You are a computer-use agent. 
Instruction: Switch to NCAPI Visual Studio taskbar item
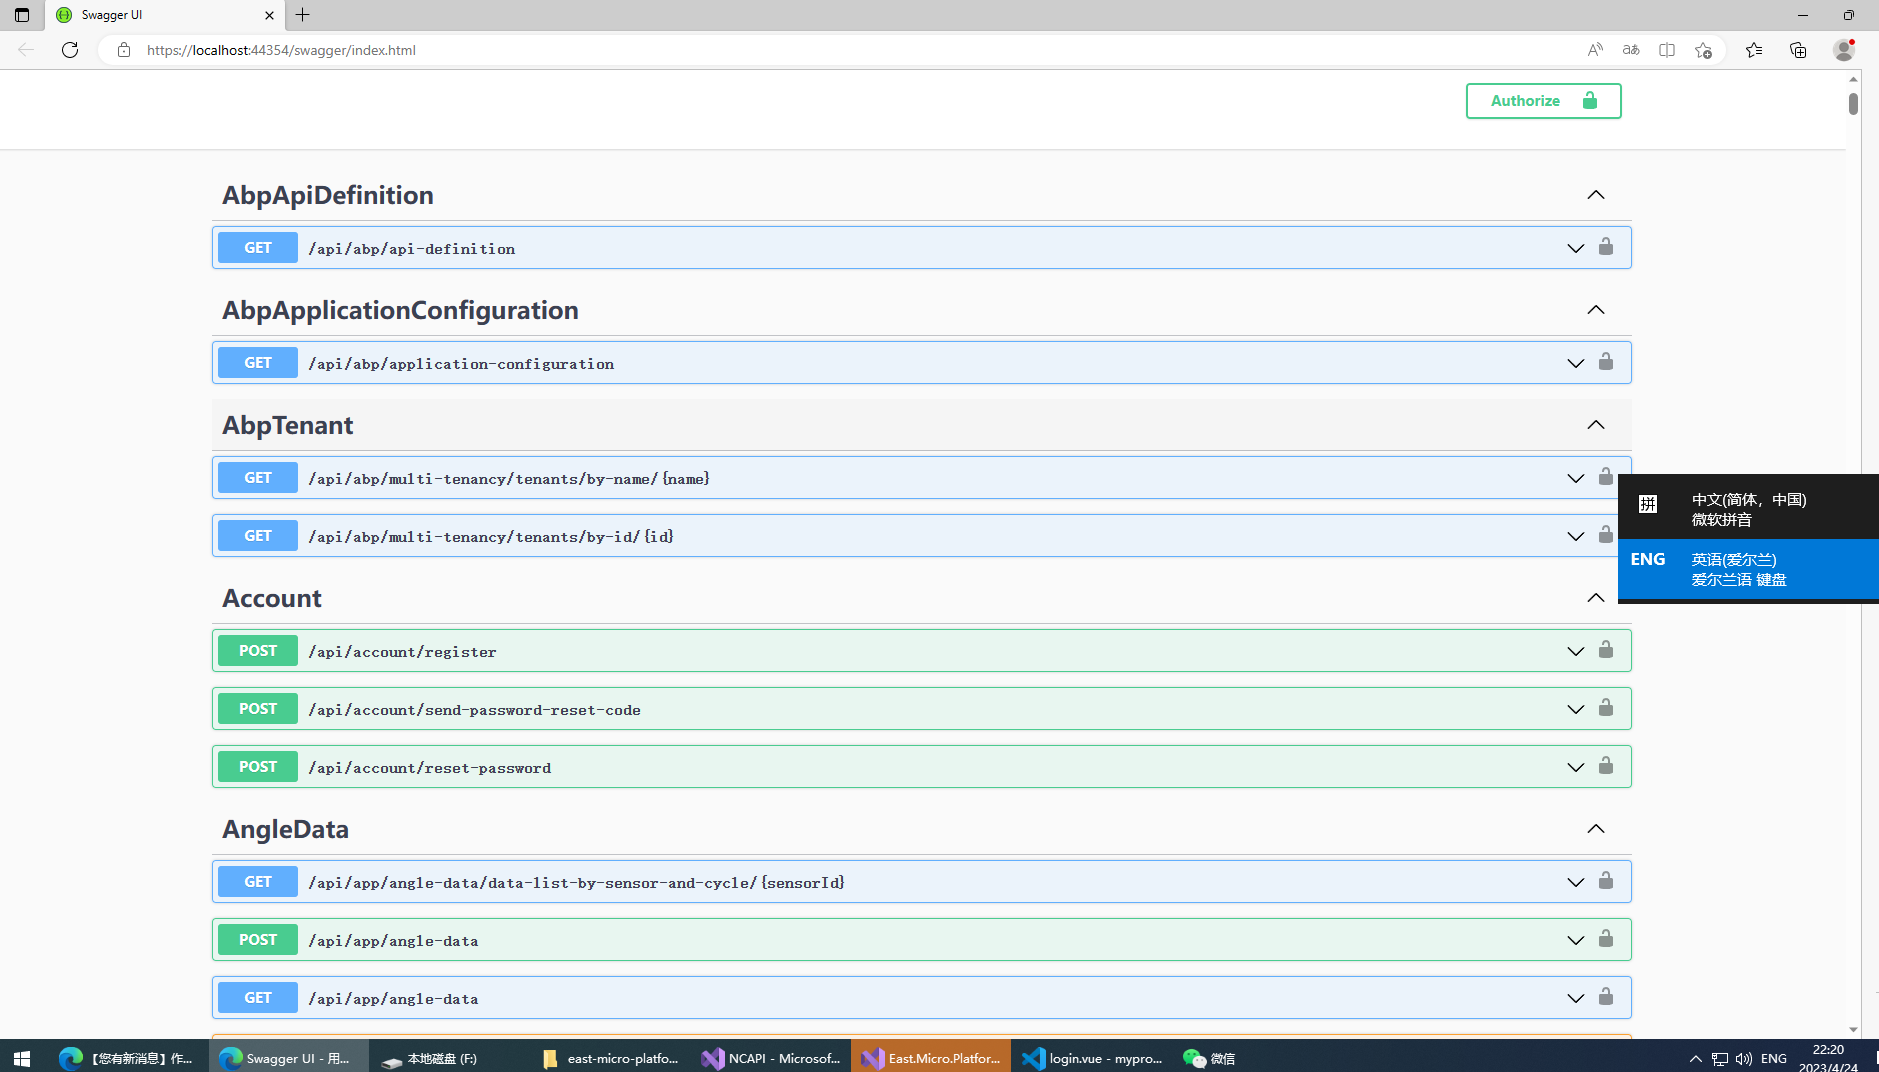[771, 1058]
